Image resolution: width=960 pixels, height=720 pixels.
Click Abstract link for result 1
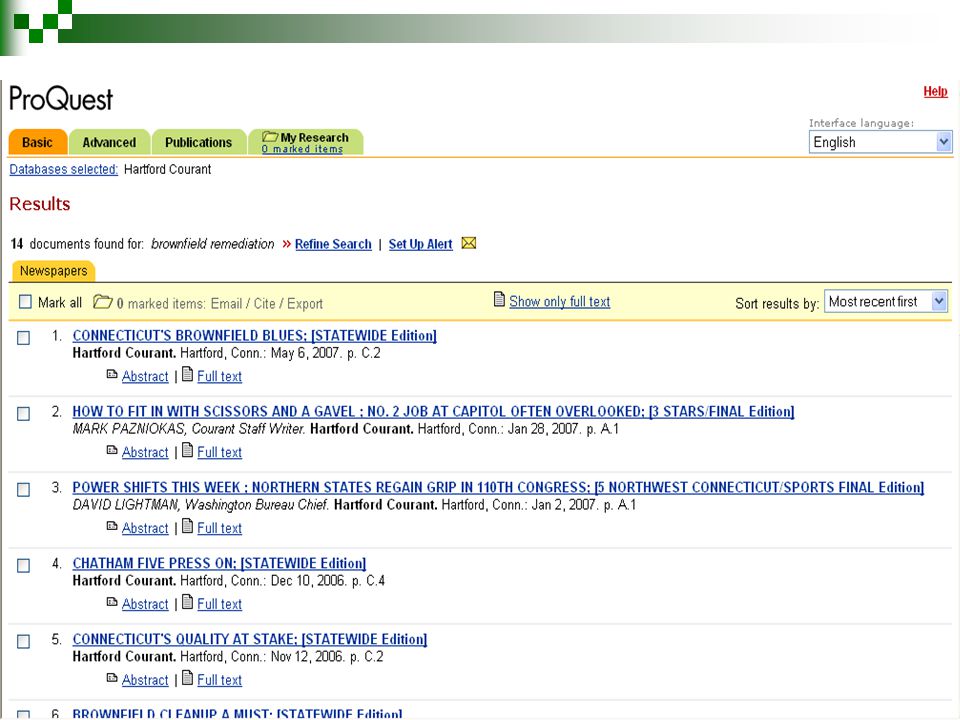(x=145, y=377)
